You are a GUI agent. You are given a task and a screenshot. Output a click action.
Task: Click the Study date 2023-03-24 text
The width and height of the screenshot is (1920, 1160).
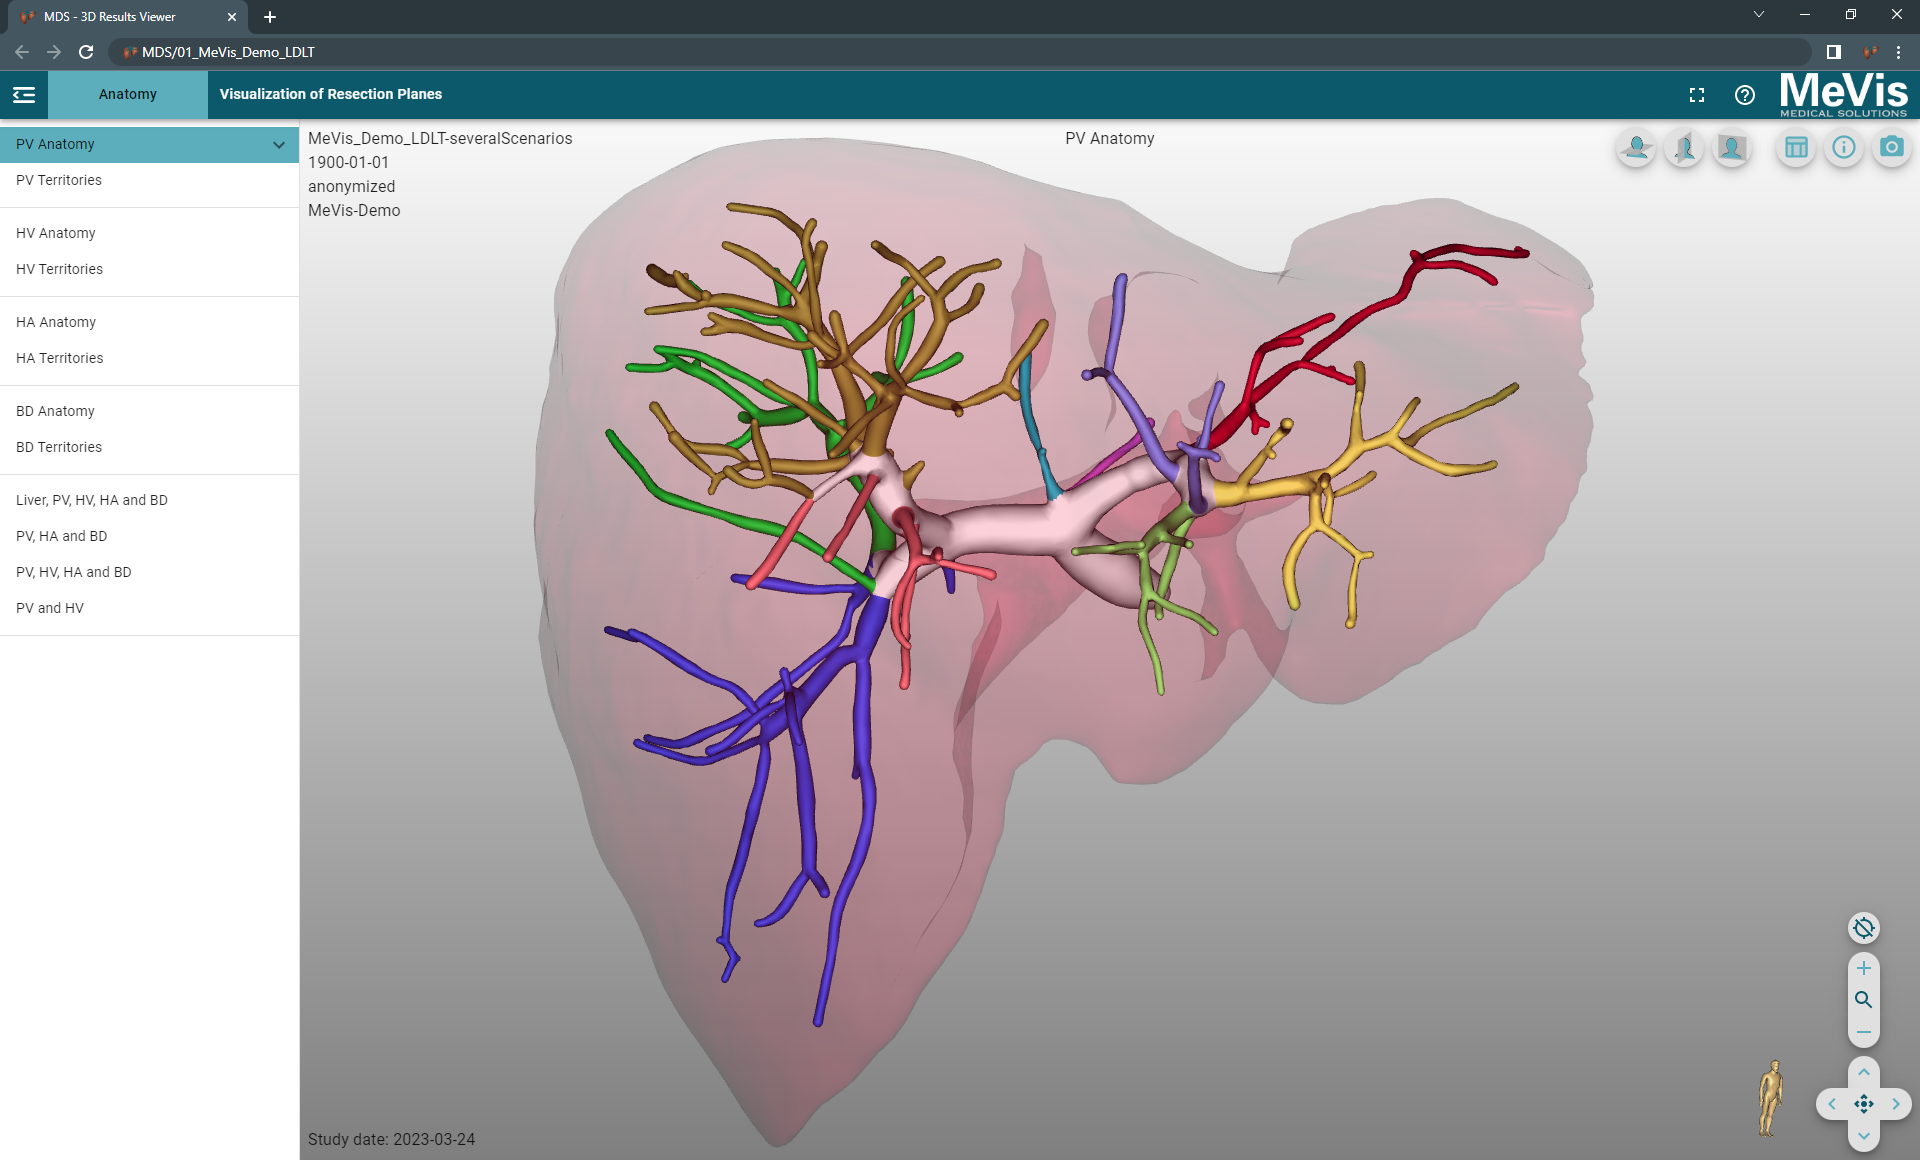coord(391,1140)
